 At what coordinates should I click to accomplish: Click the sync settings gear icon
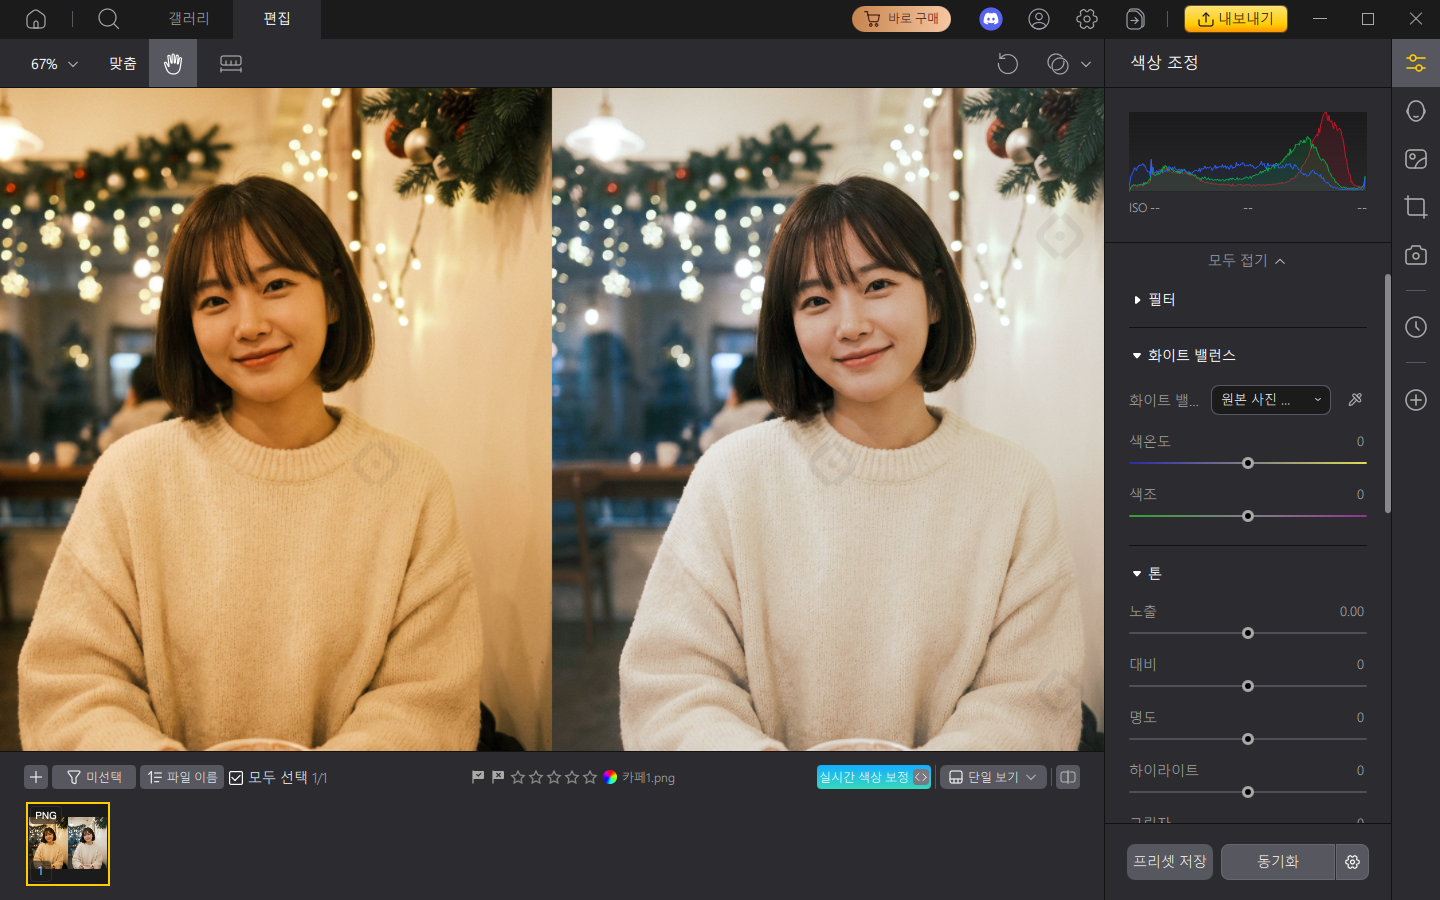(1352, 862)
